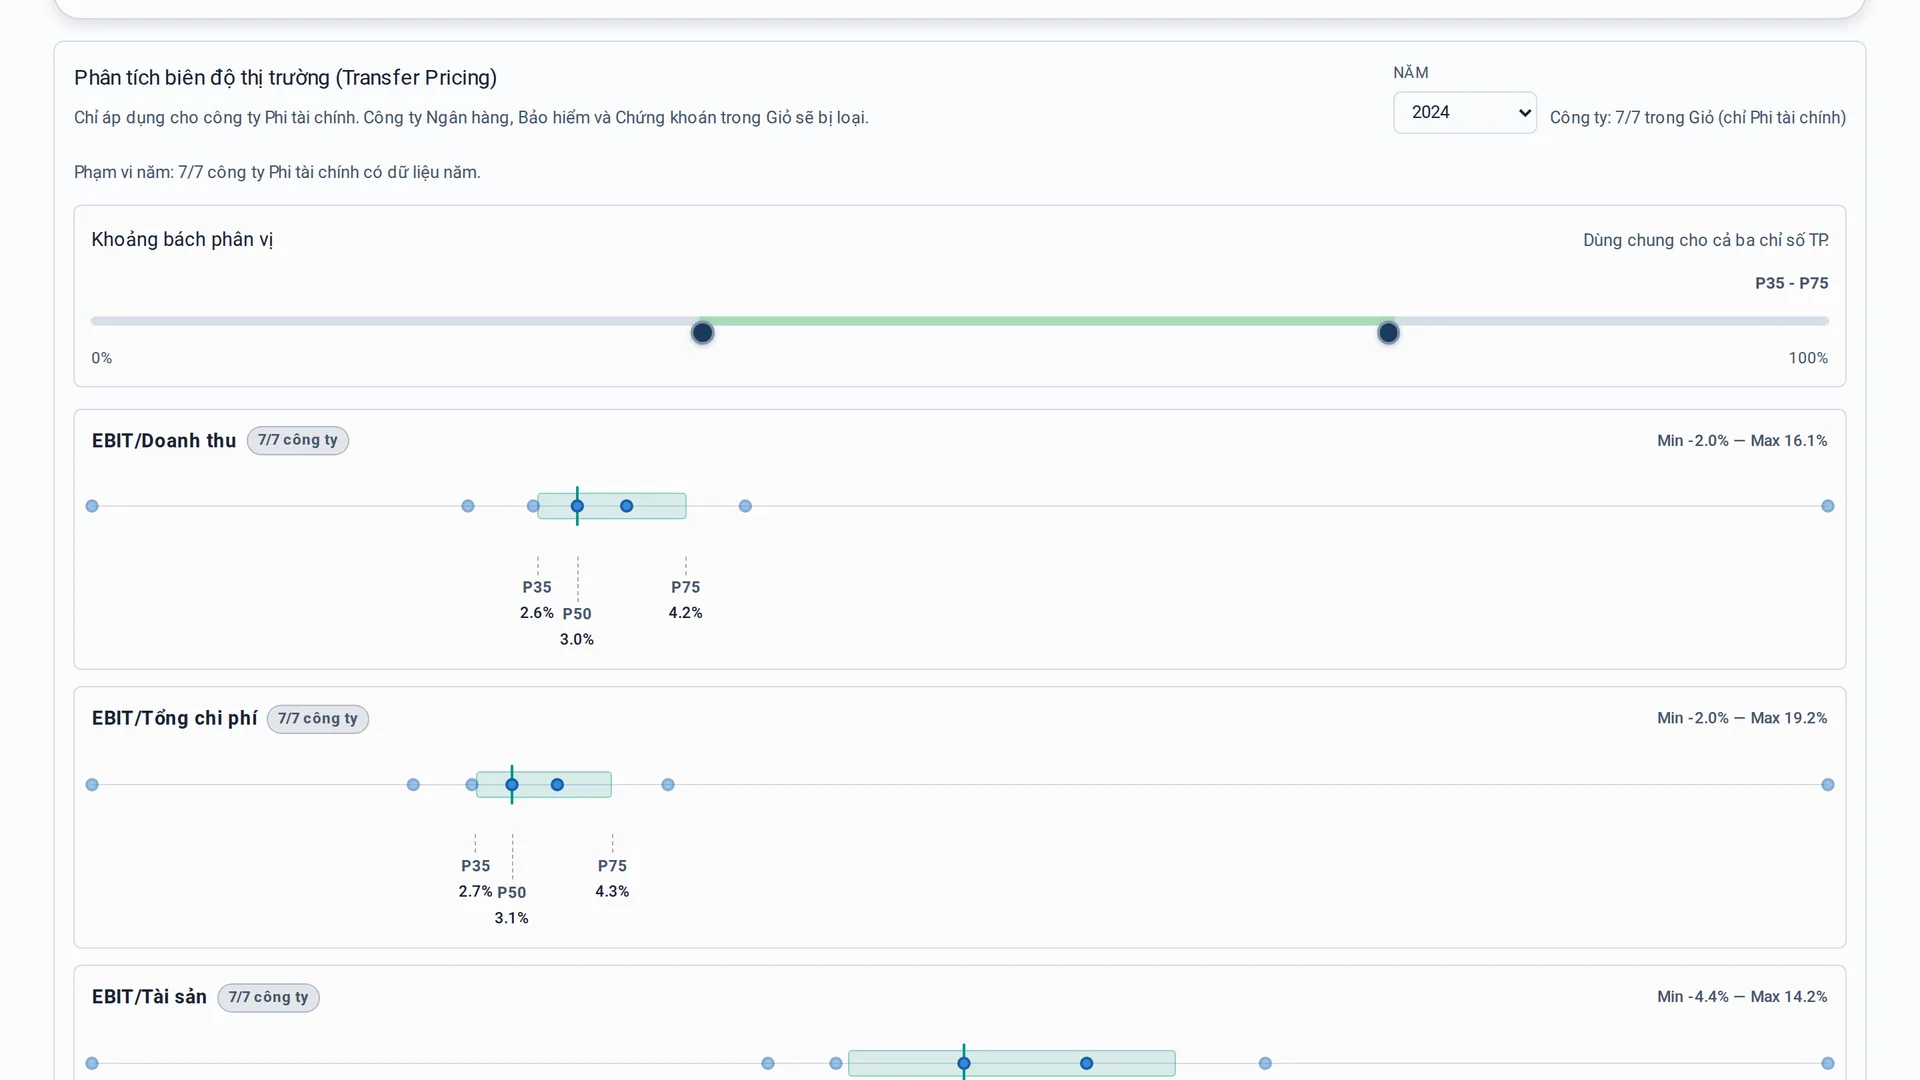Grab the lower percentile slider handle
The width and height of the screenshot is (1920, 1080).
pyautogui.click(x=703, y=333)
